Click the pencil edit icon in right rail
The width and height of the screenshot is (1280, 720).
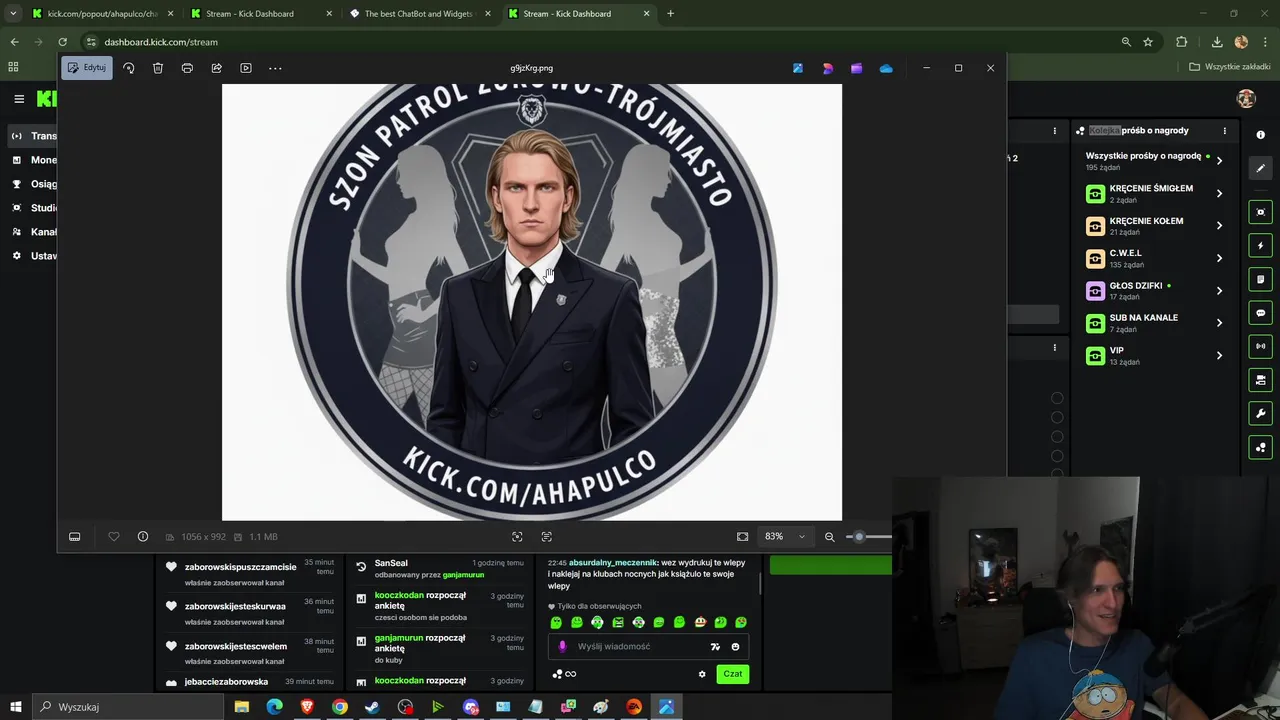pyautogui.click(x=1260, y=168)
